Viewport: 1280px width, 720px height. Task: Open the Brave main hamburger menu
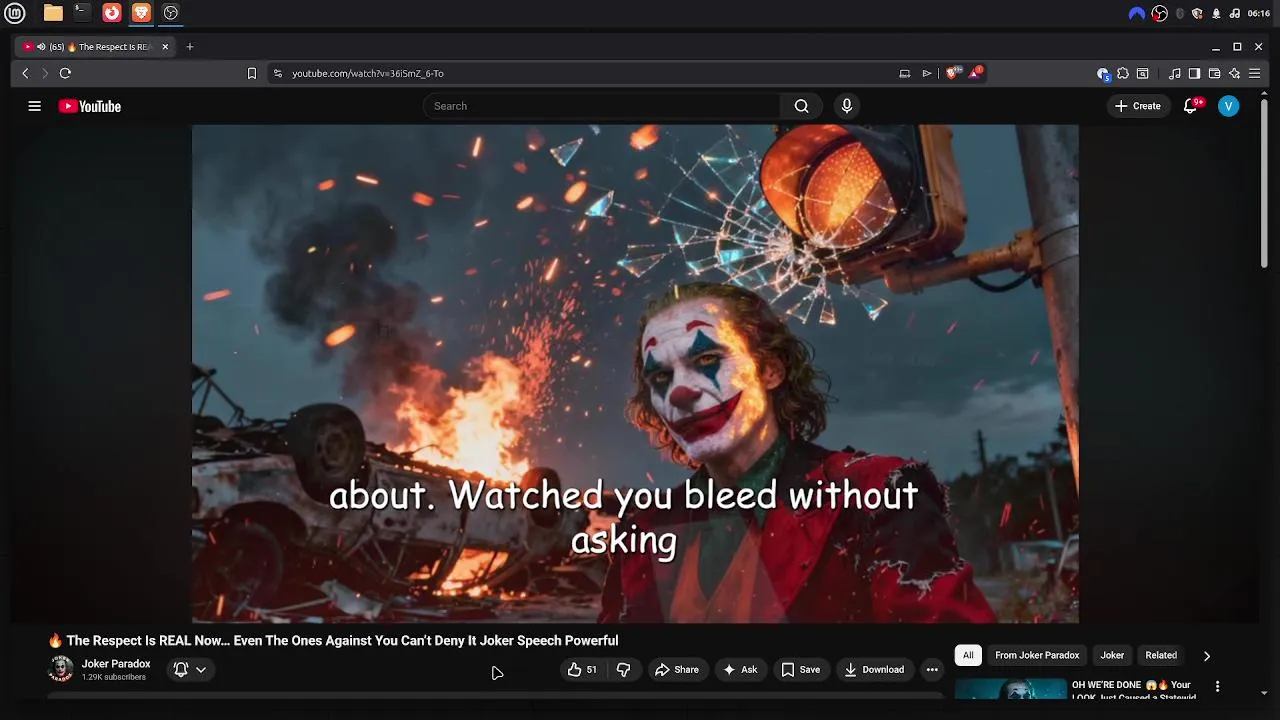(1255, 73)
